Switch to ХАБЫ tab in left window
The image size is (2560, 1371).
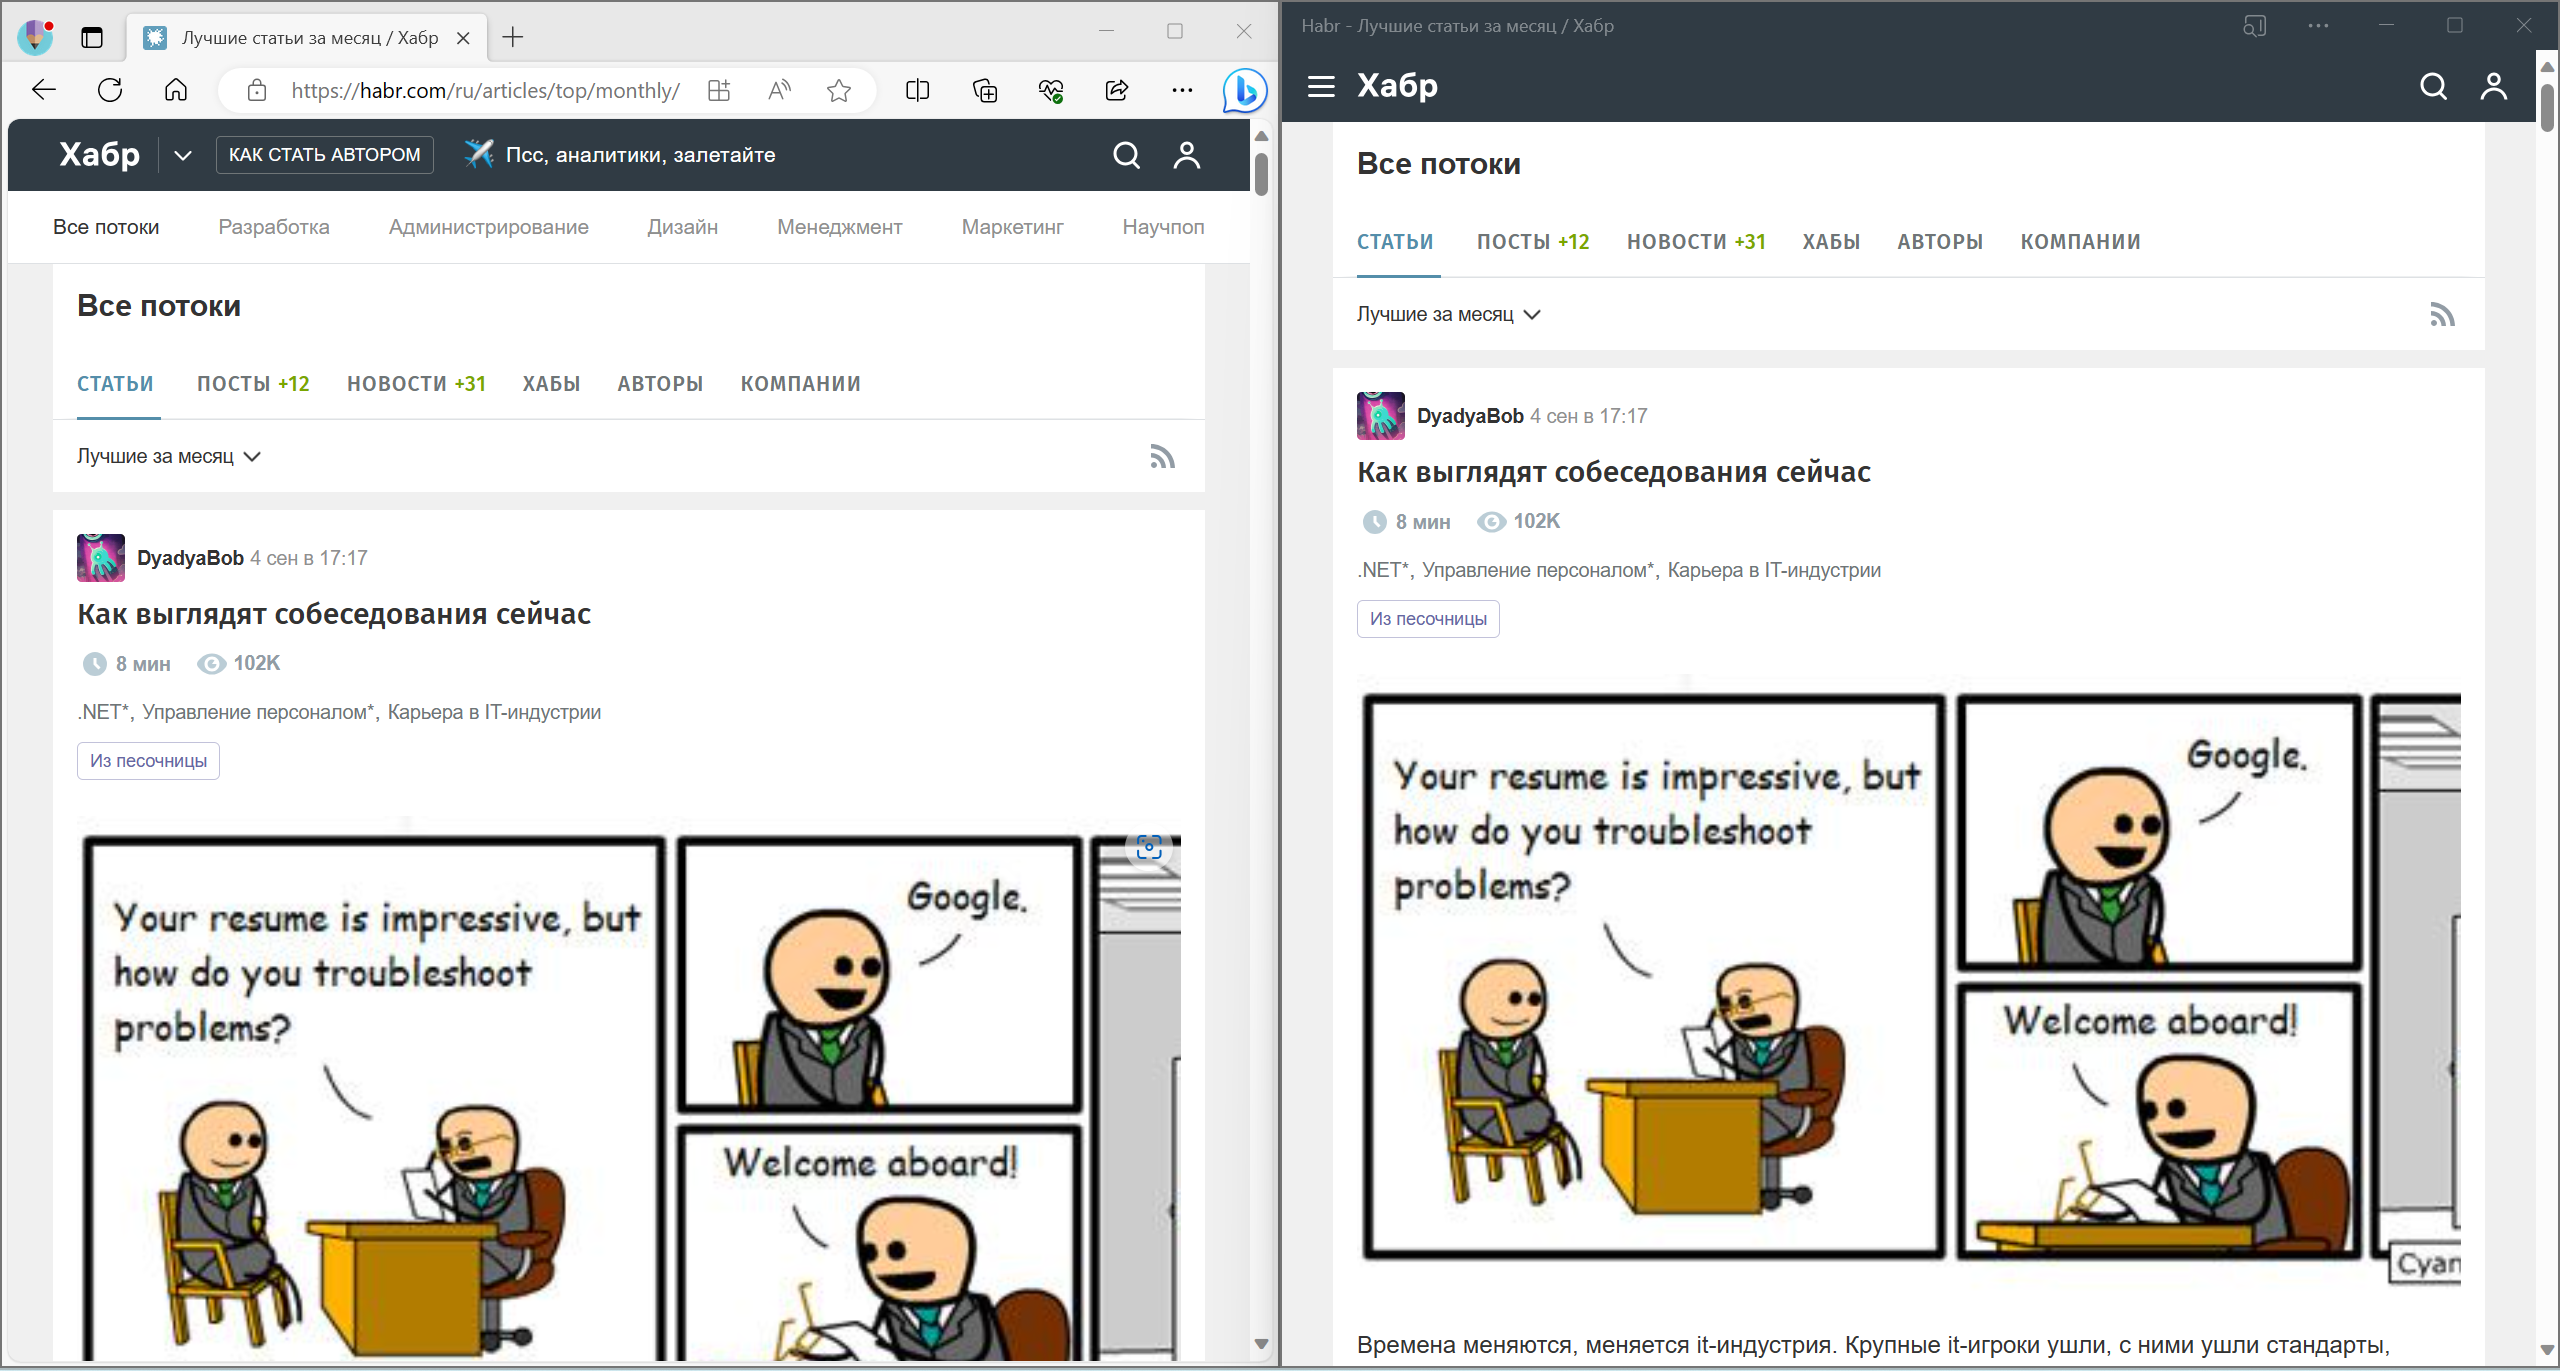click(x=551, y=384)
